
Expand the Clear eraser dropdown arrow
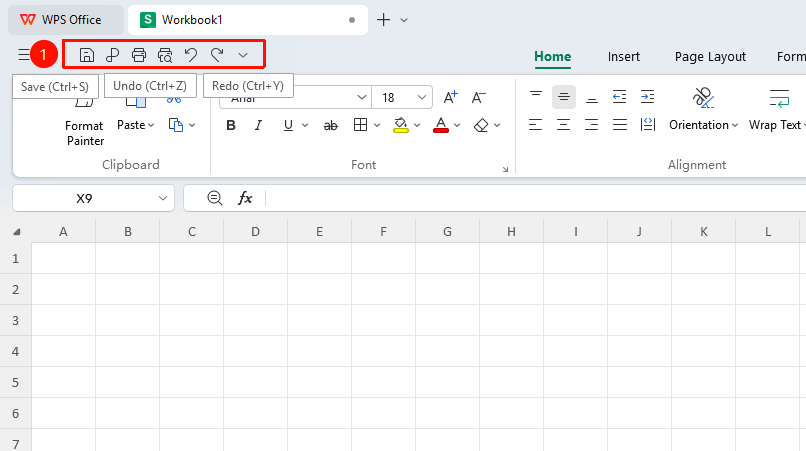coord(497,125)
